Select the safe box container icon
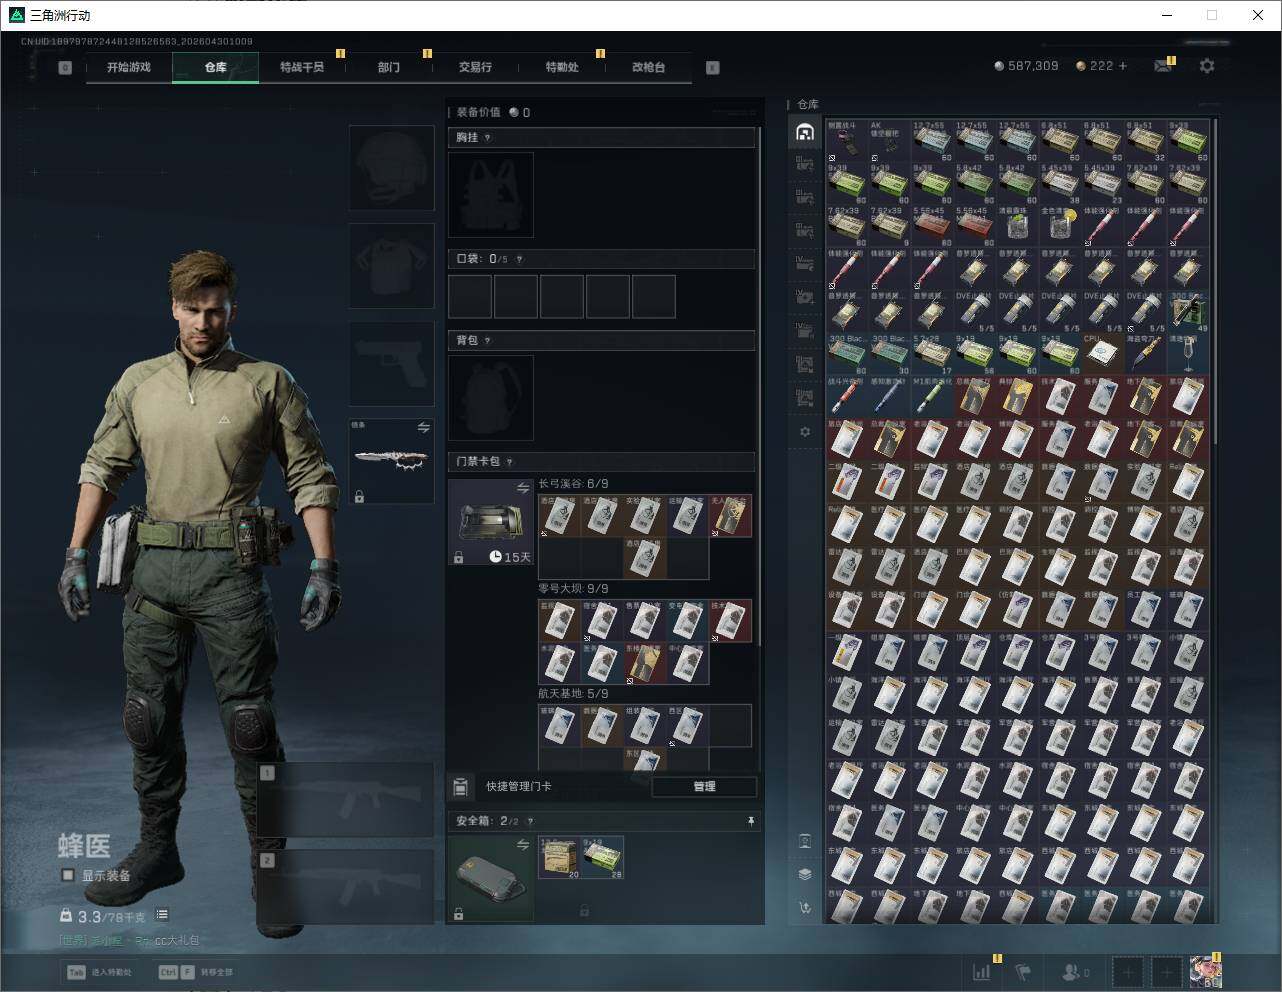This screenshot has height=992, width=1282. tap(491, 878)
